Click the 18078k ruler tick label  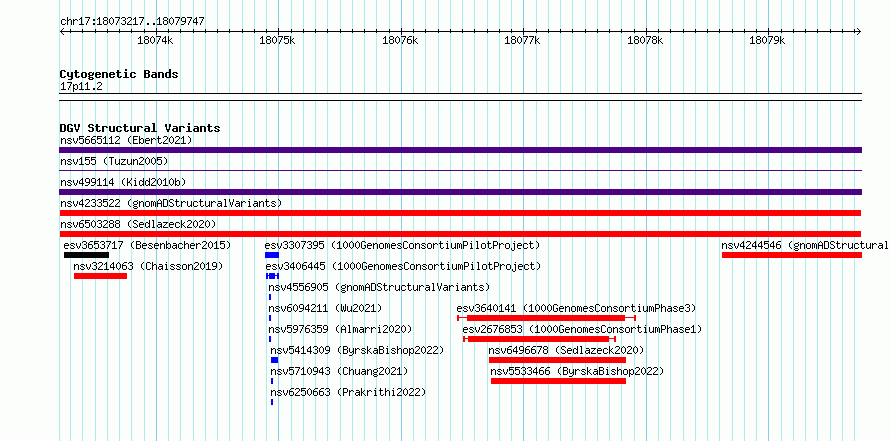pyautogui.click(x=645, y=40)
